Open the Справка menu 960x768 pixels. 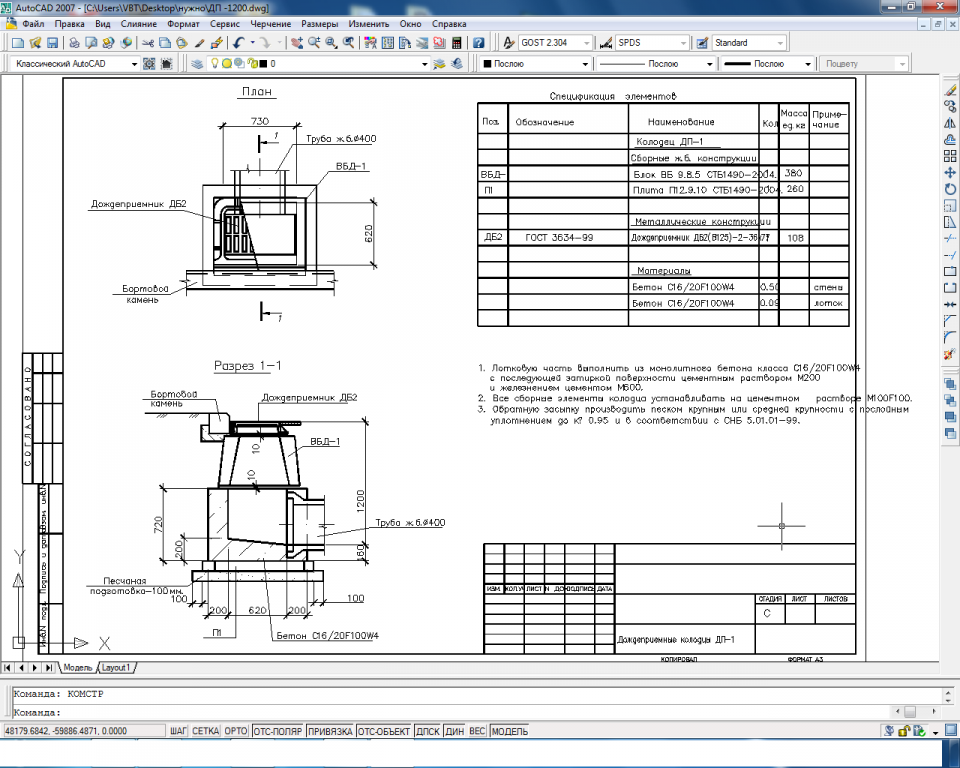pos(449,24)
